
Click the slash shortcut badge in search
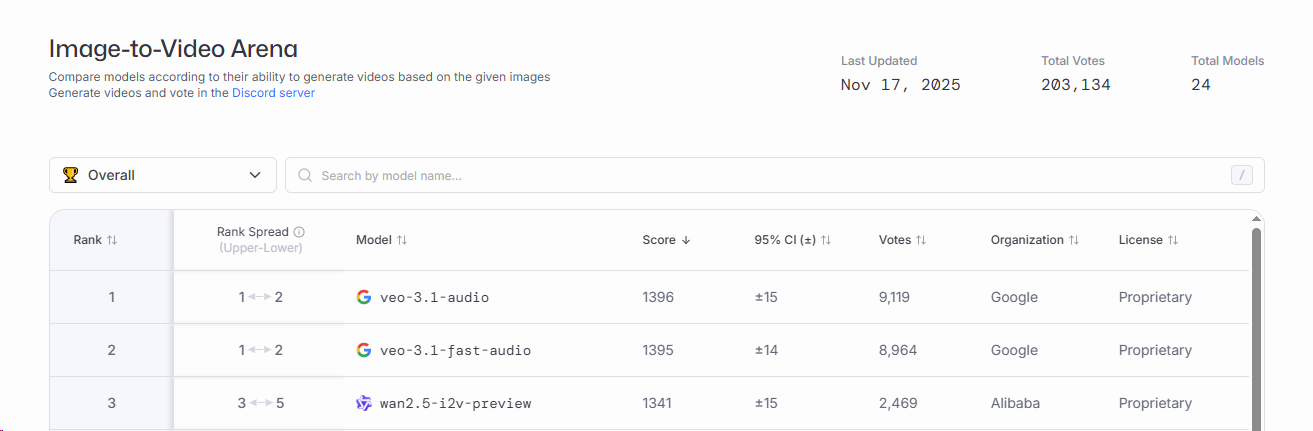point(1241,175)
